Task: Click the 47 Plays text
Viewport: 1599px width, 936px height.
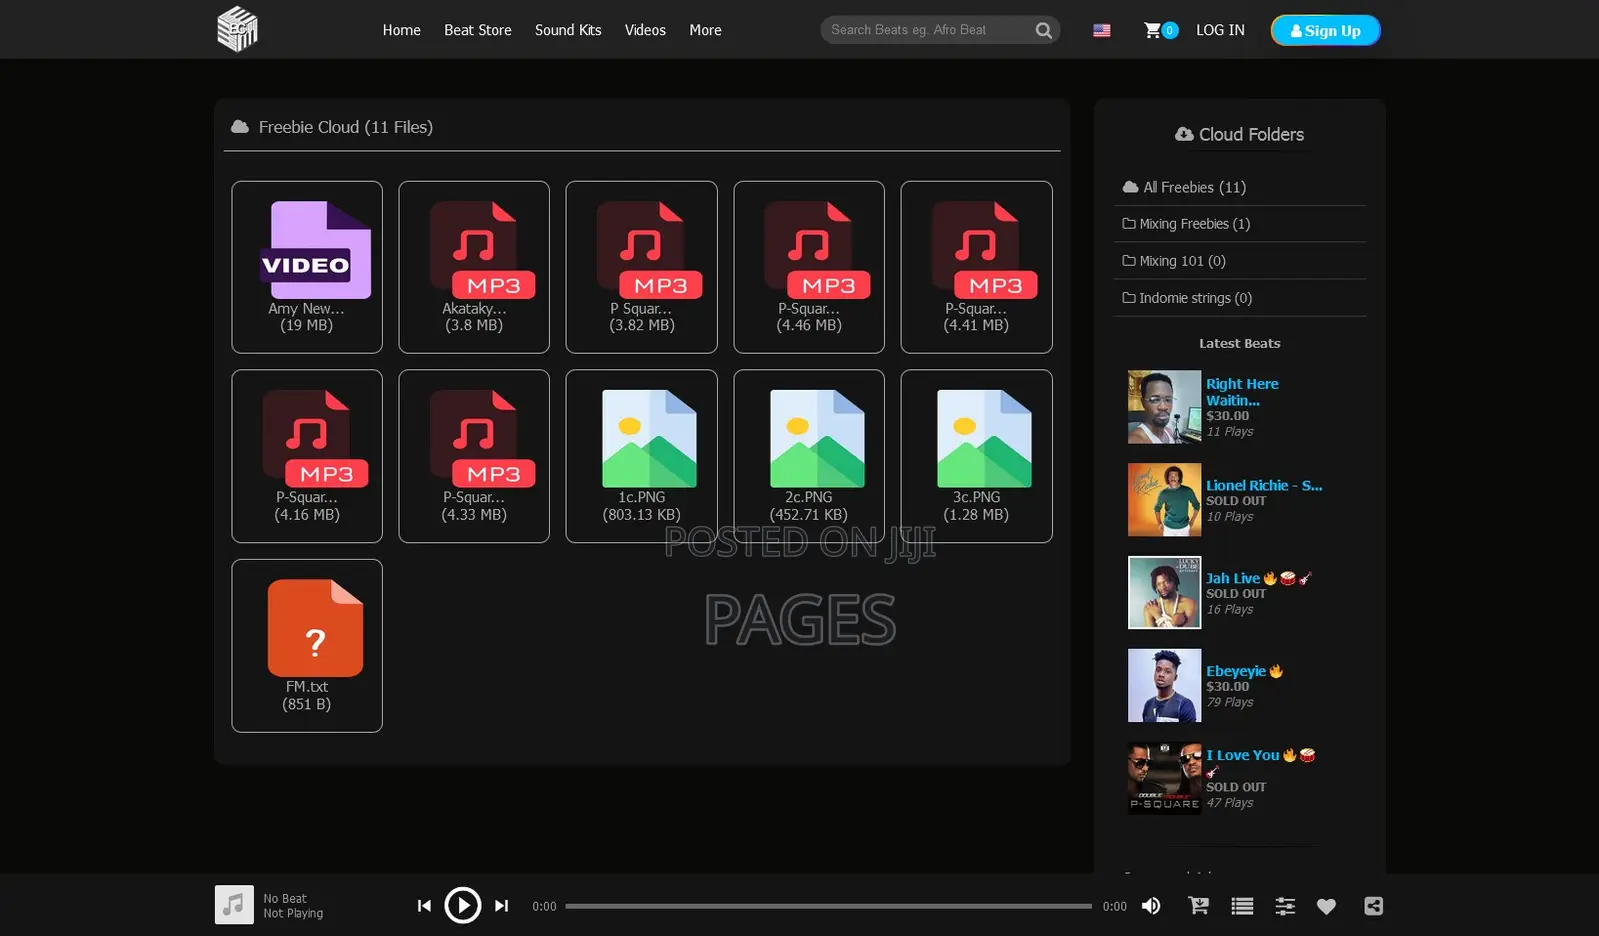Action: pos(1229,803)
